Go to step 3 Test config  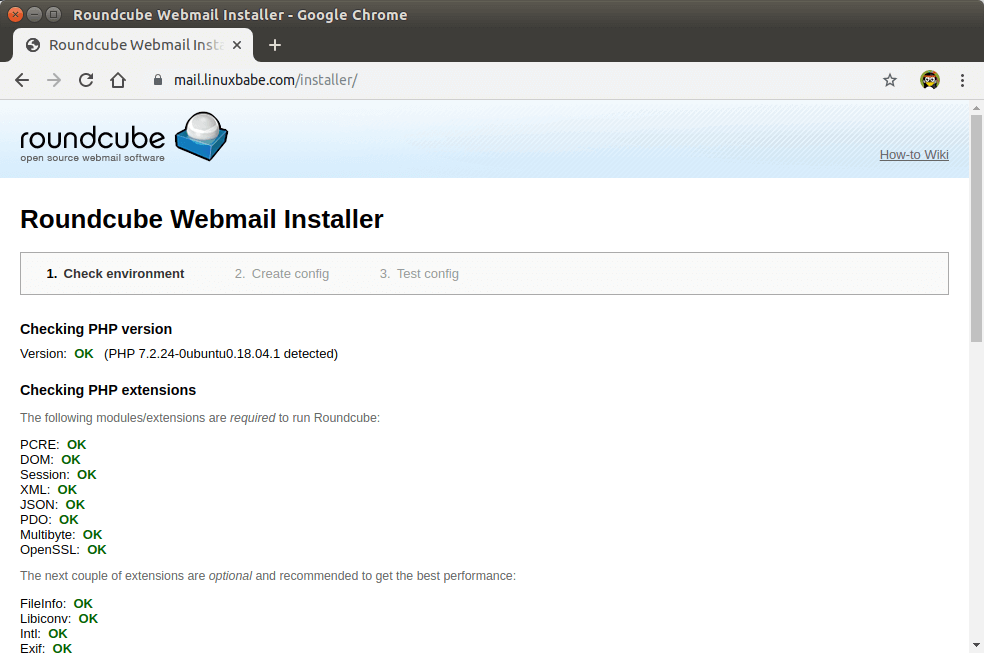pos(419,273)
